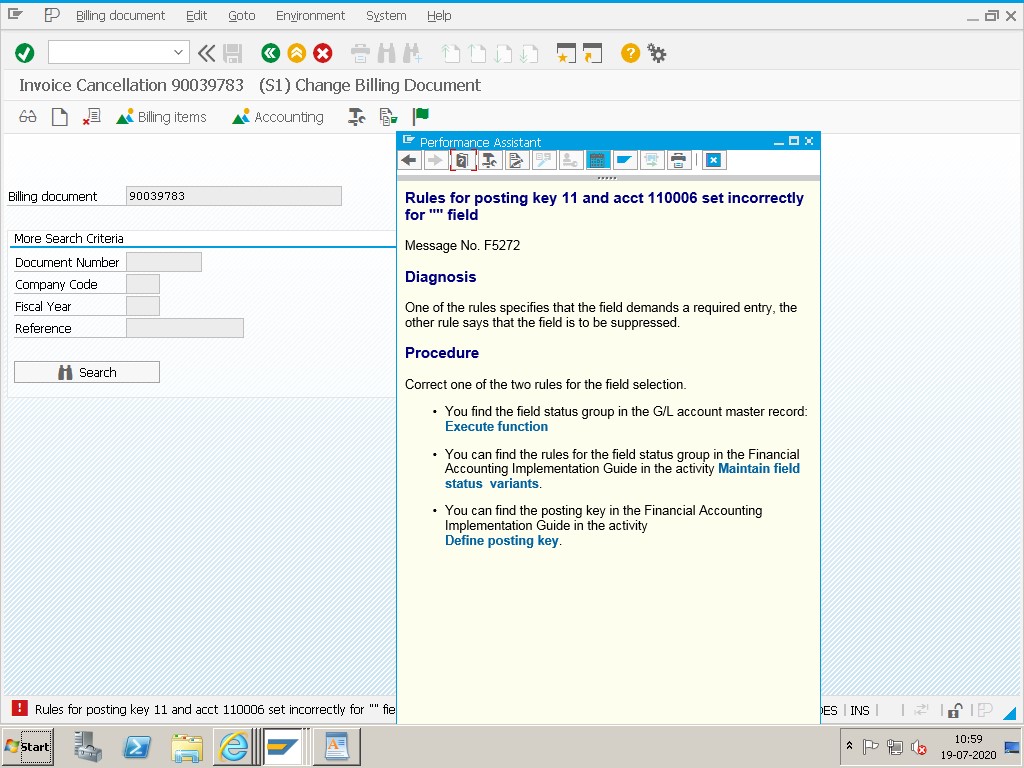Click the Windows Start button
1024x768 pixels.
[27, 747]
